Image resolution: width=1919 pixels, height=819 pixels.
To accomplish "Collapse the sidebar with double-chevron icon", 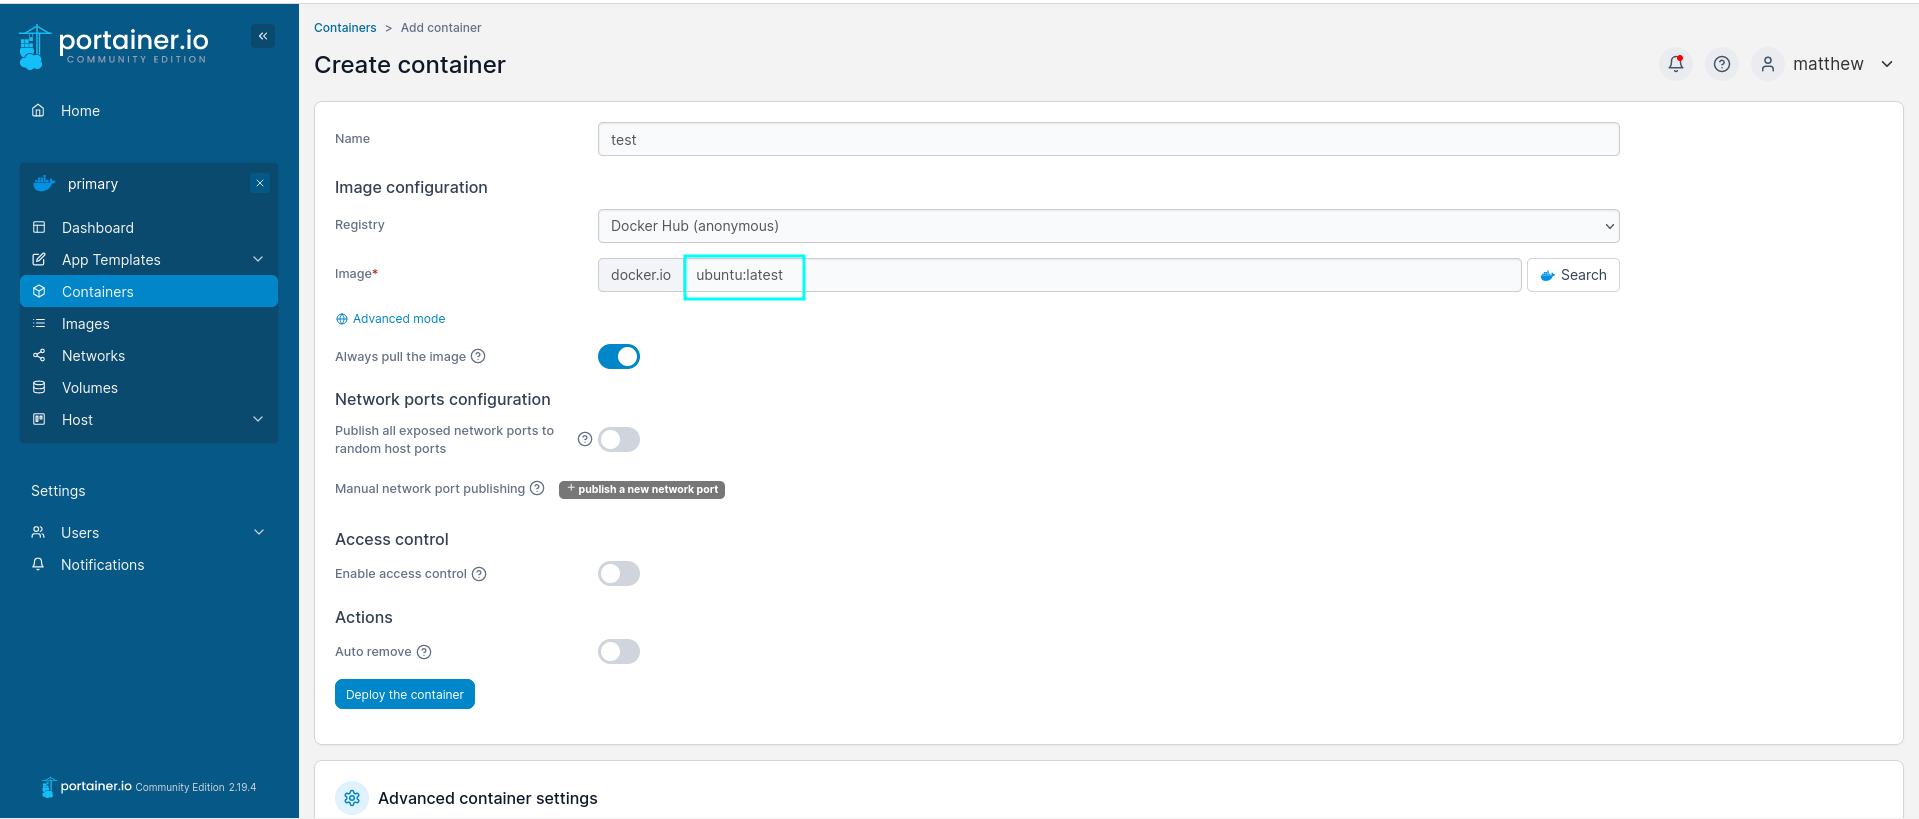I will point(263,36).
